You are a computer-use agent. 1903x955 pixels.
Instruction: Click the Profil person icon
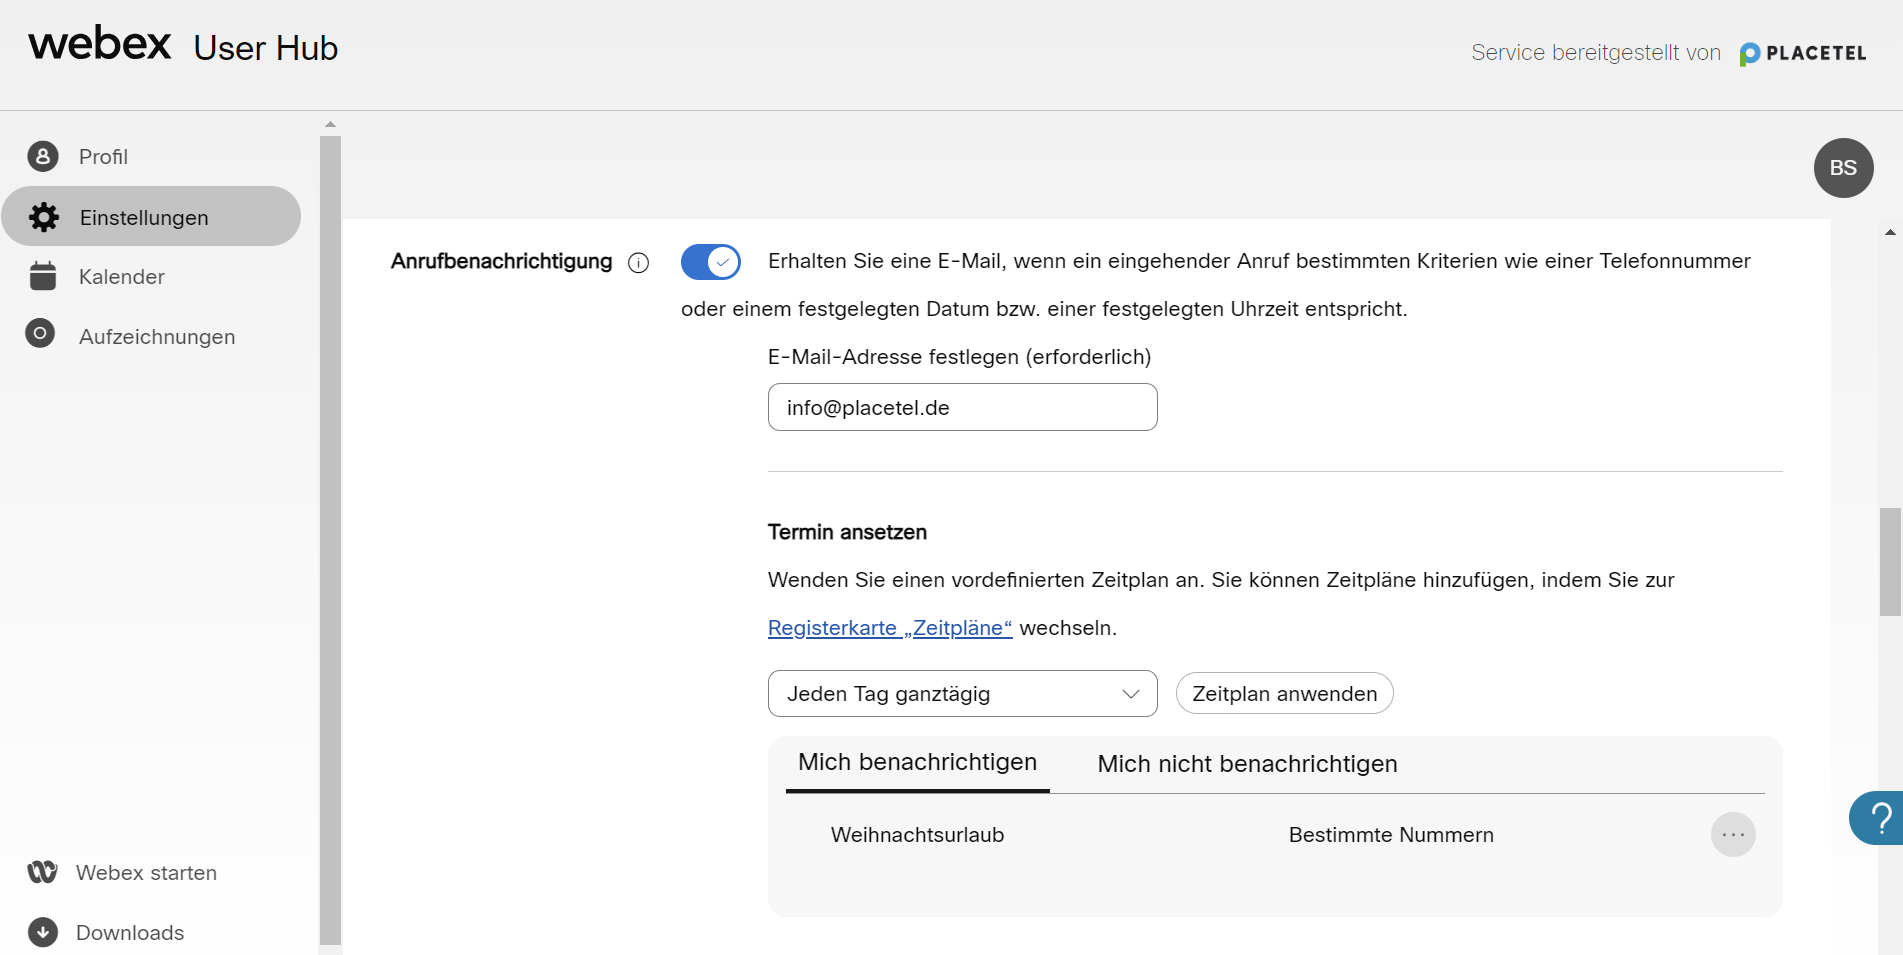point(42,157)
